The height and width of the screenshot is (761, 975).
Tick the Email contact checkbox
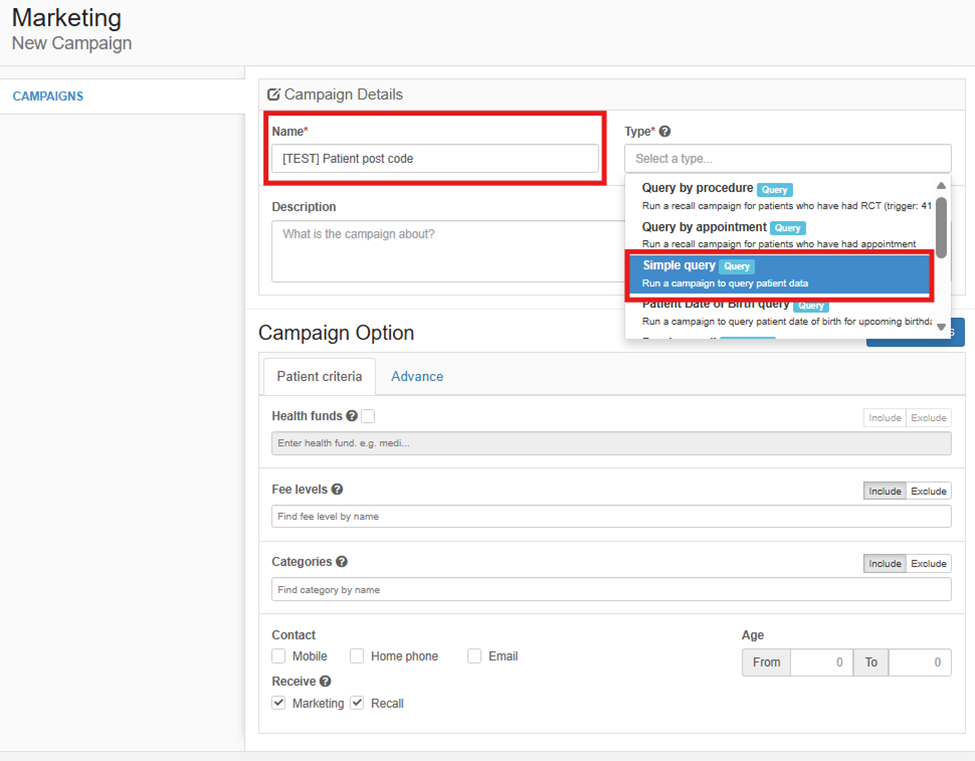tap(474, 656)
